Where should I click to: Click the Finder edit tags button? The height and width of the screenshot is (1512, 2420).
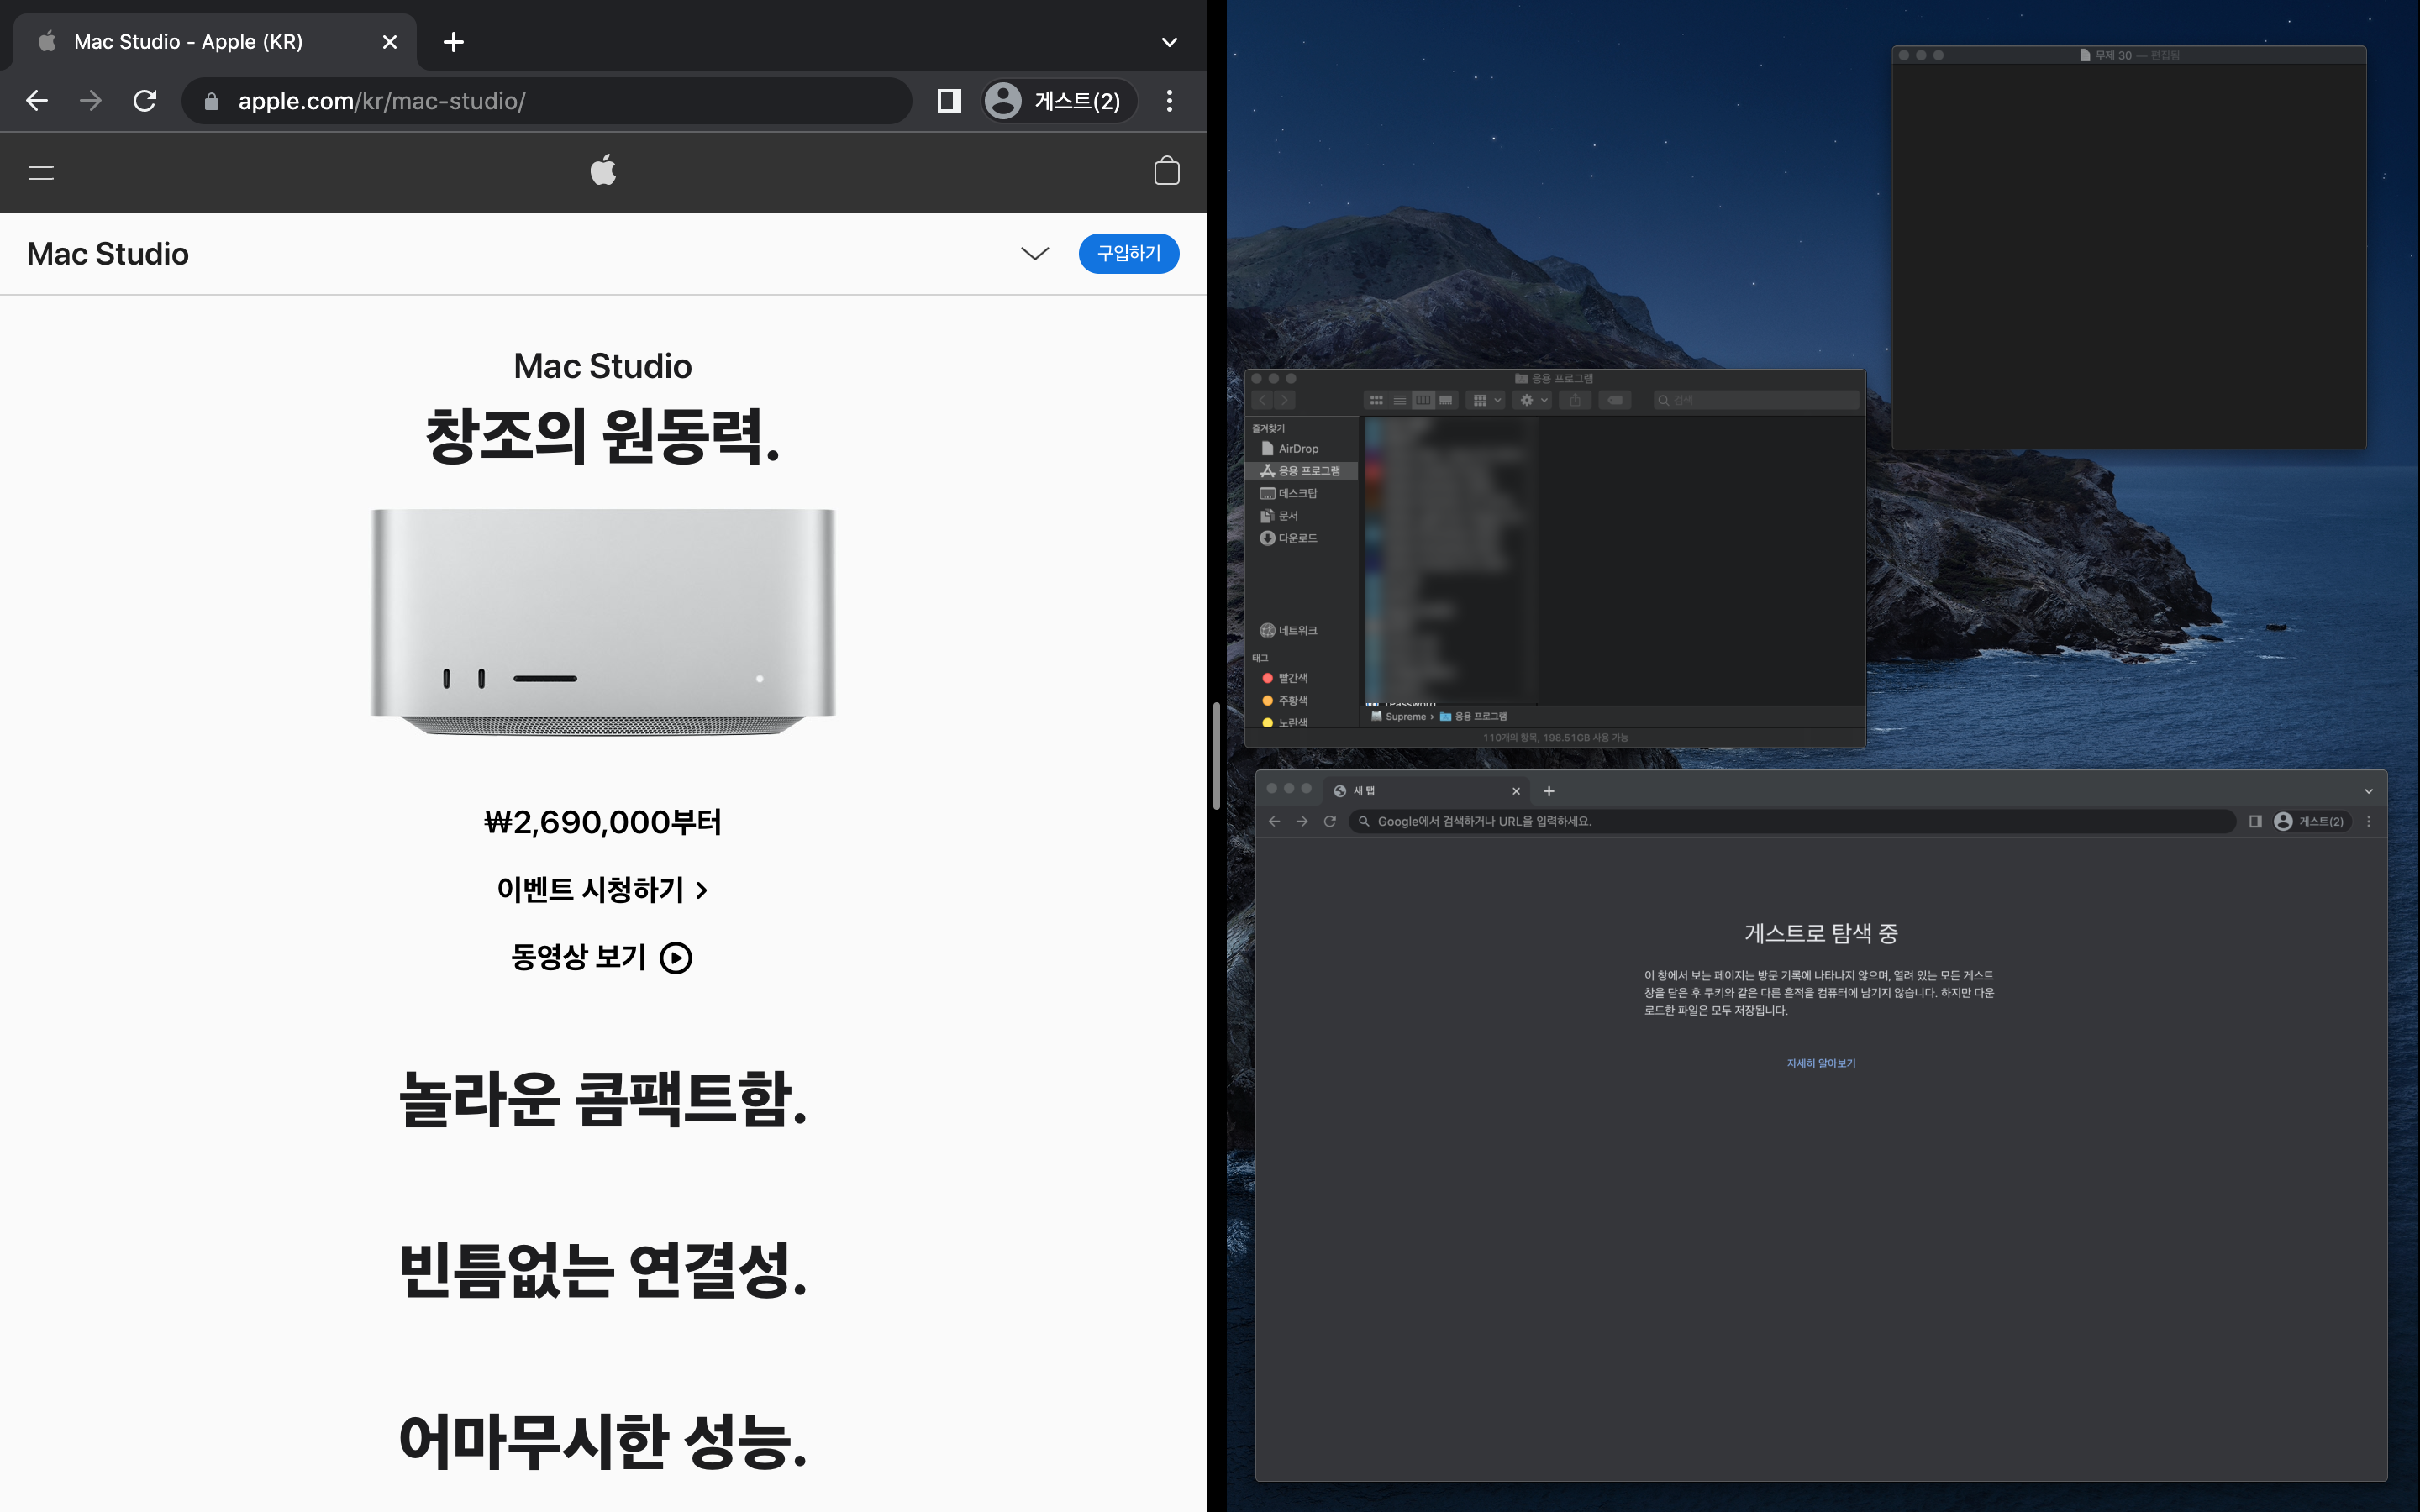[1615, 400]
